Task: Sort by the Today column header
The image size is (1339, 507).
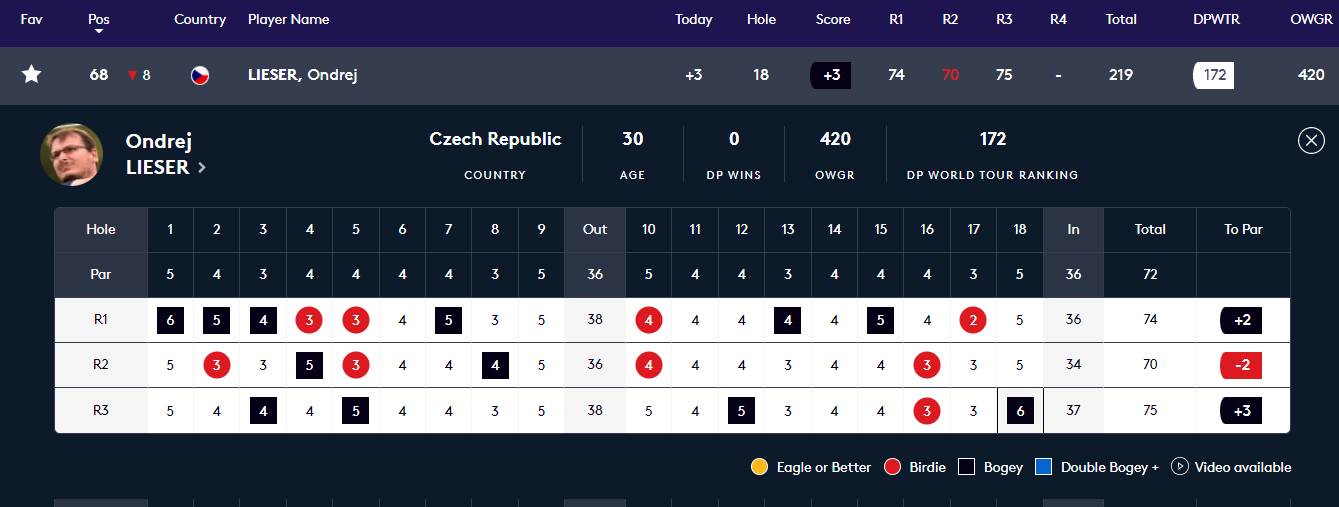Action: (693, 19)
